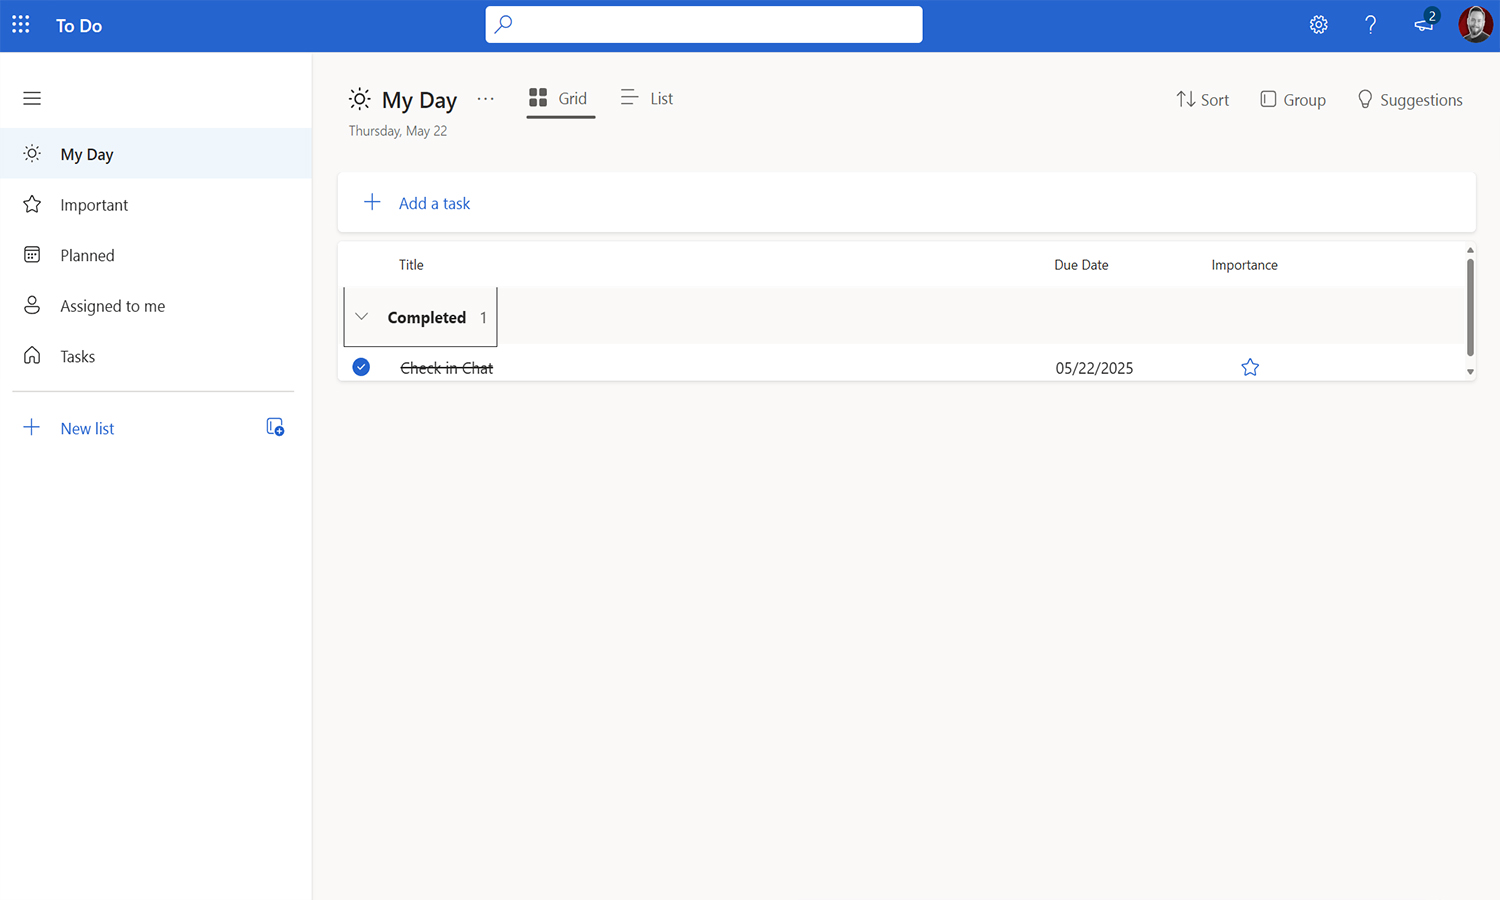This screenshot has height=900, width=1500.
Task: Create a new shared group list
Action: [275, 427]
